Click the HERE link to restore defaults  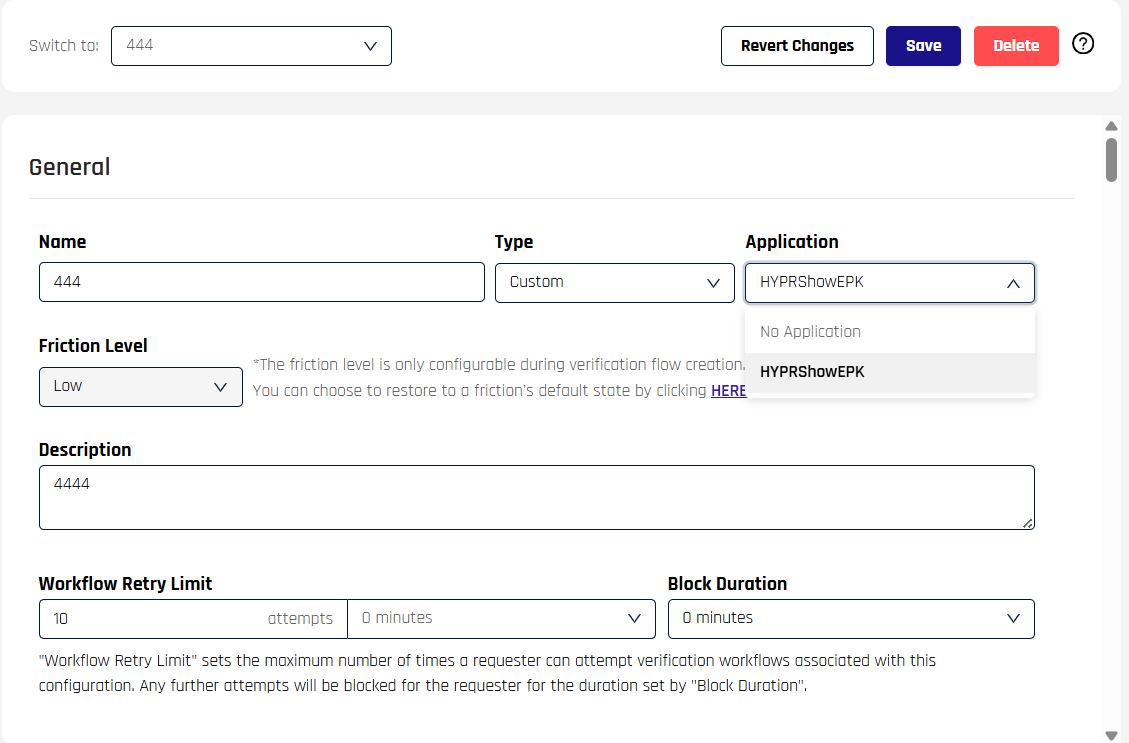point(728,391)
